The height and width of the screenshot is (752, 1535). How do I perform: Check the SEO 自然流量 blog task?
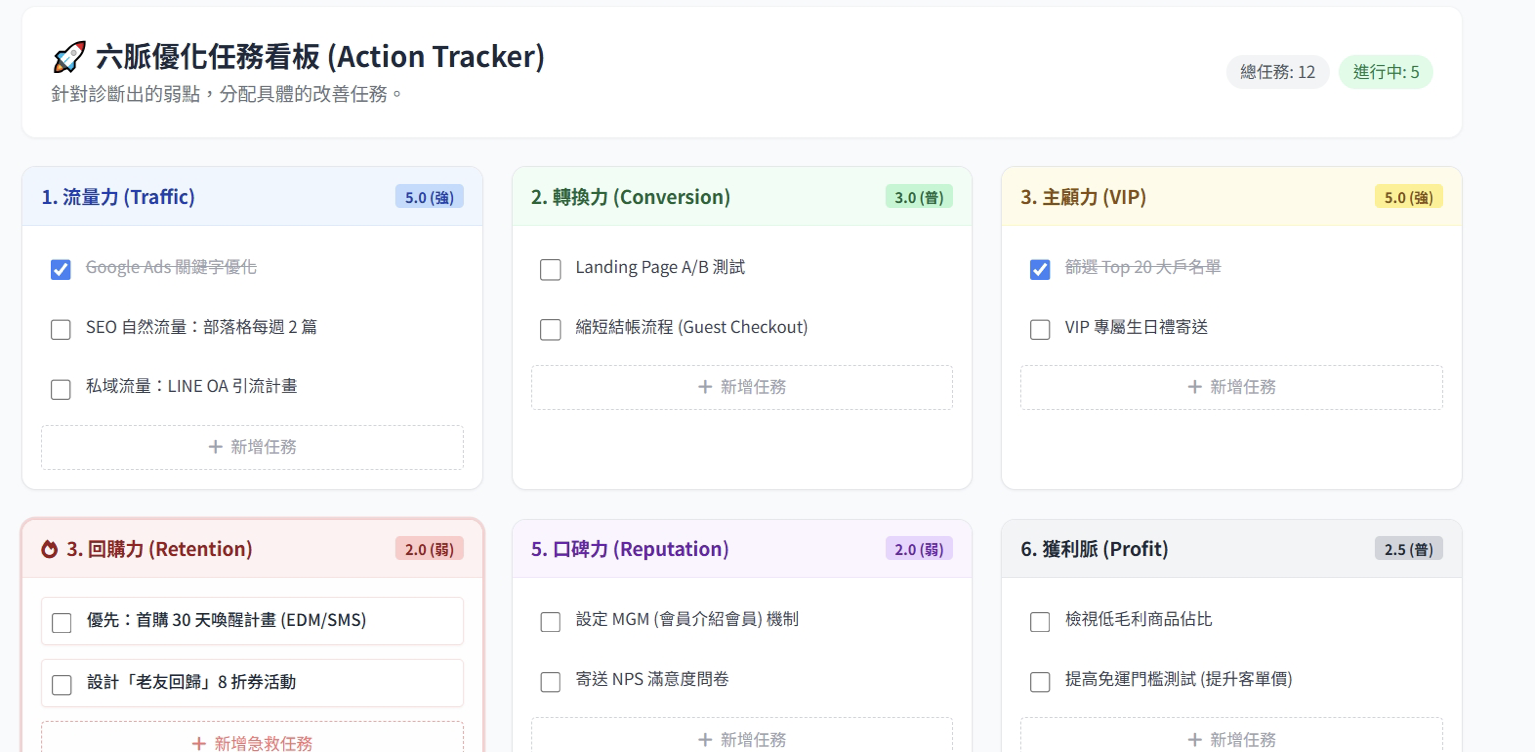[61, 329]
